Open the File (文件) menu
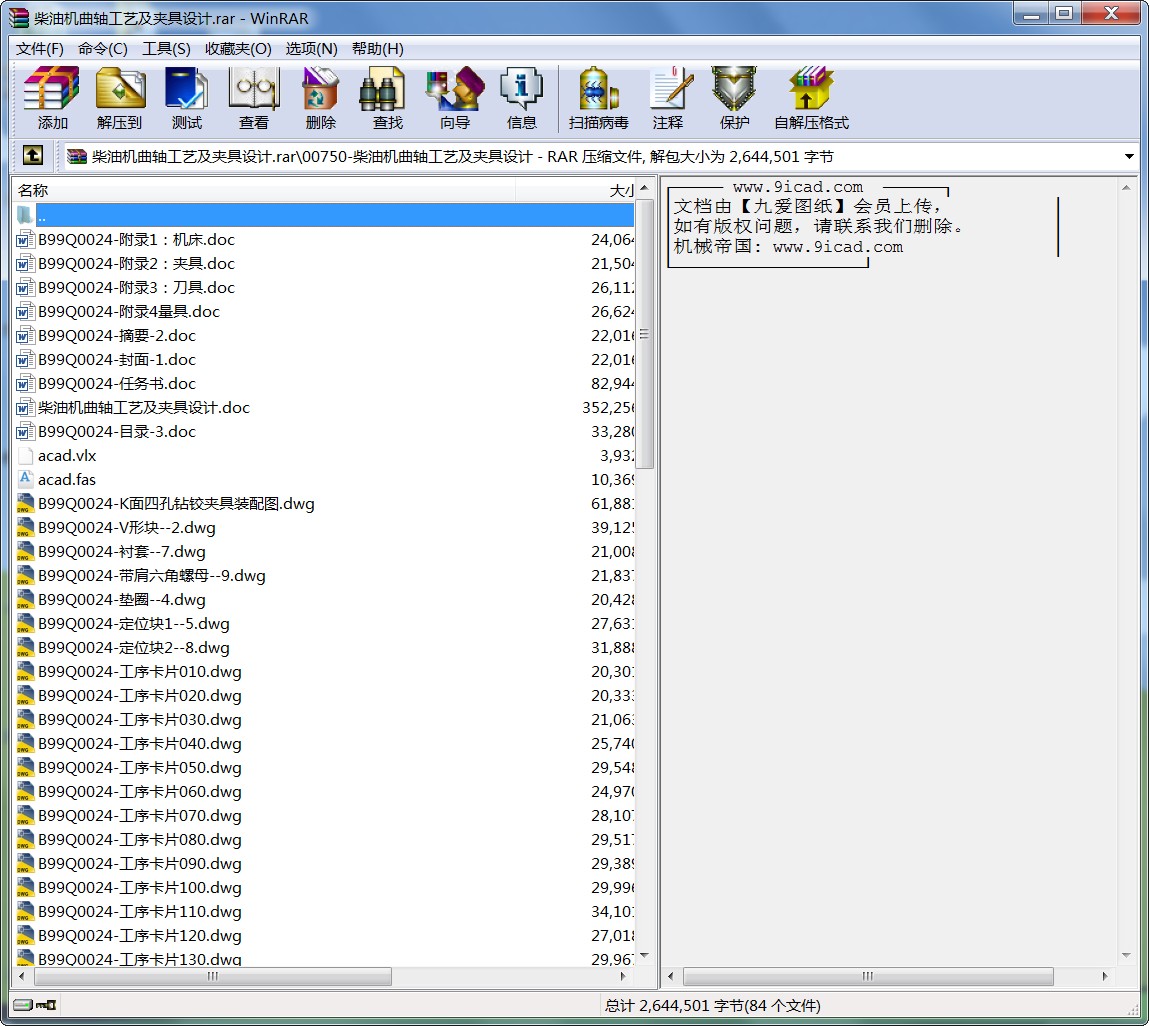The width and height of the screenshot is (1149, 1026). point(40,48)
